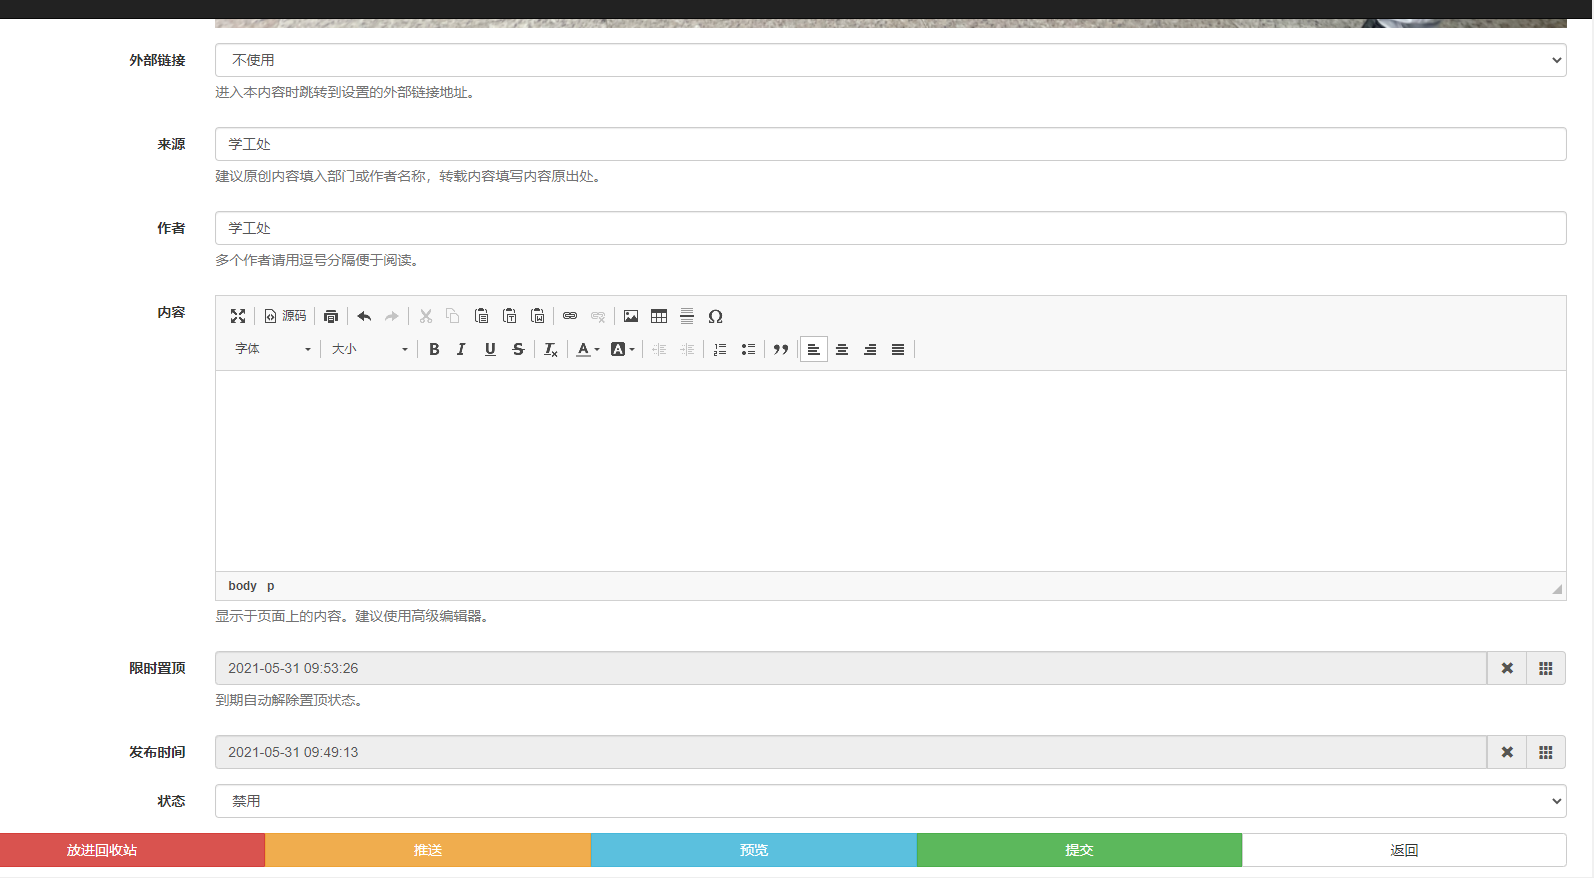Image resolution: width=1594 pixels, height=882 pixels.
Task: Click the print icon in editor toolbar
Action: click(331, 316)
